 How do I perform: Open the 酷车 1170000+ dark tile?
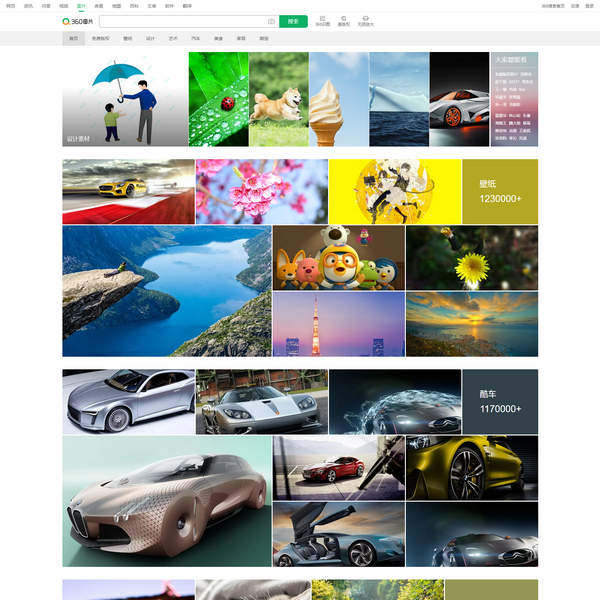point(500,402)
